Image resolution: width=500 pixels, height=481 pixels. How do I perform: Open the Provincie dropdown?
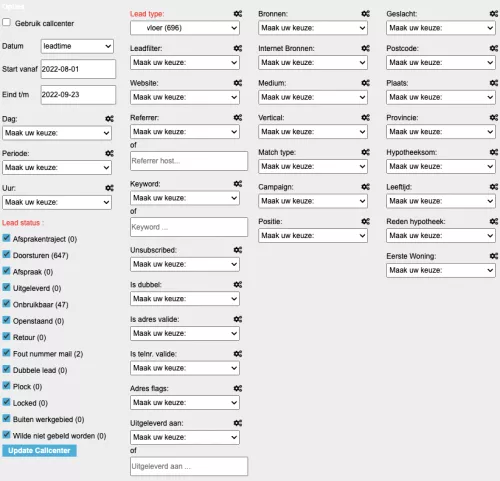click(441, 132)
